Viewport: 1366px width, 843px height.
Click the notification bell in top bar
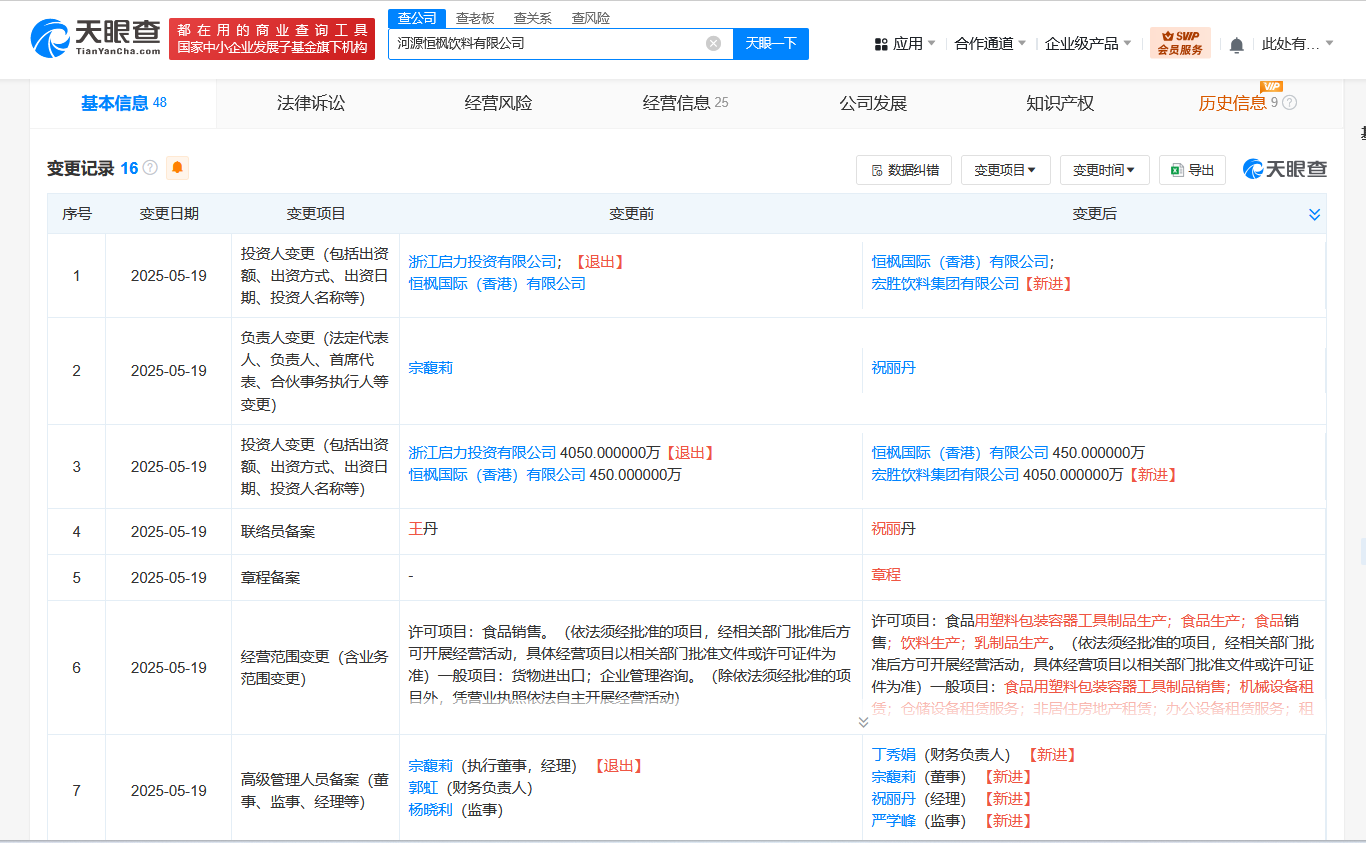point(1237,44)
